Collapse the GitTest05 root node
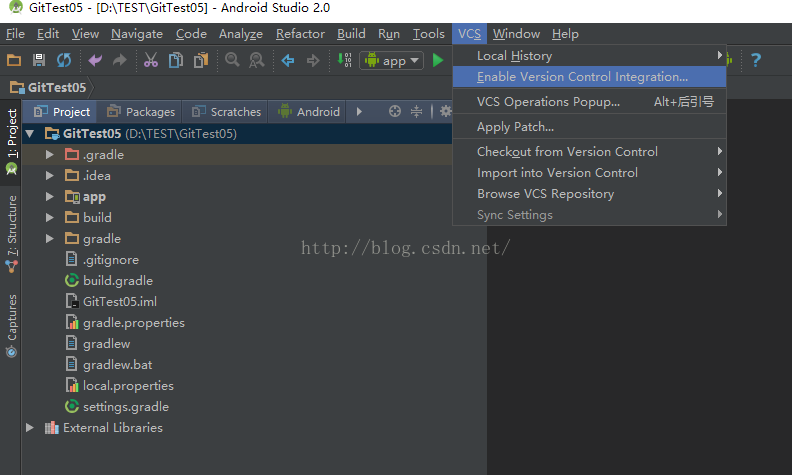The height and width of the screenshot is (475, 792). pos(30,134)
